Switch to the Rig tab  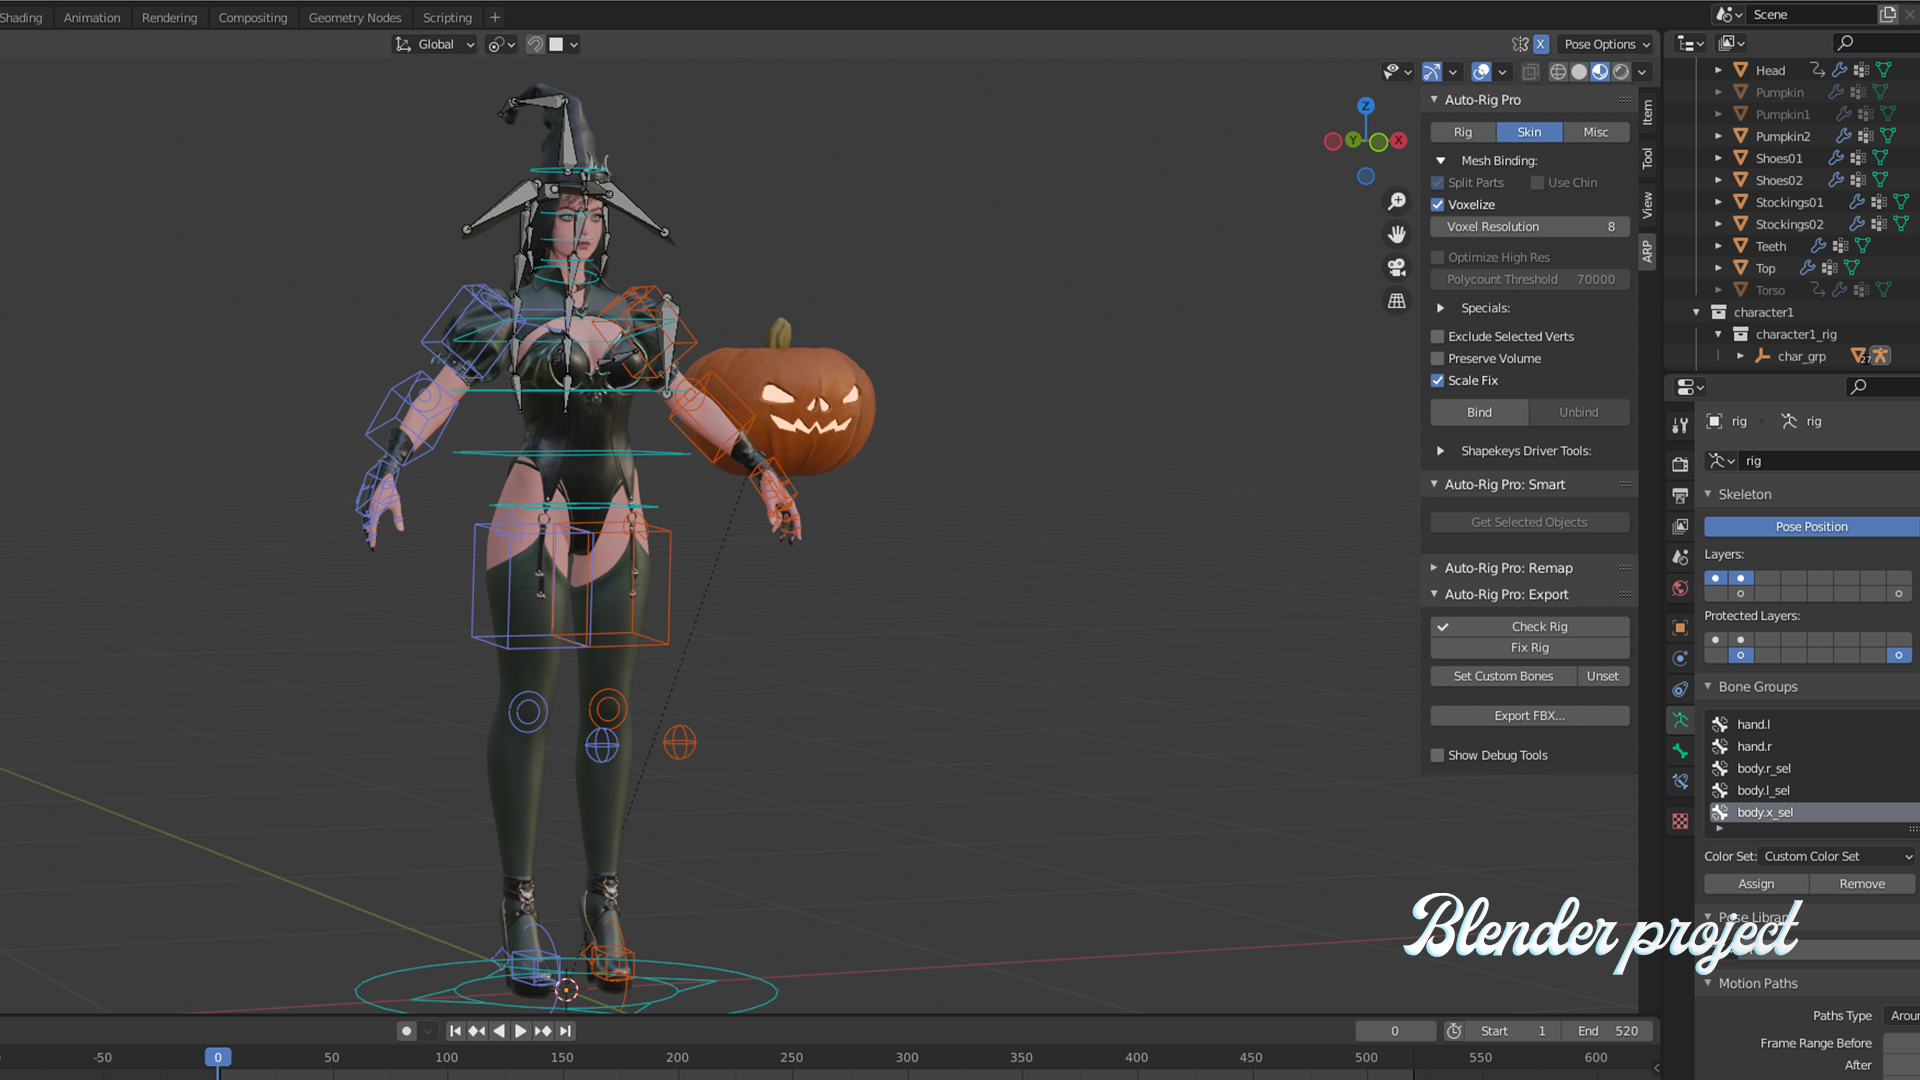pos(1462,132)
